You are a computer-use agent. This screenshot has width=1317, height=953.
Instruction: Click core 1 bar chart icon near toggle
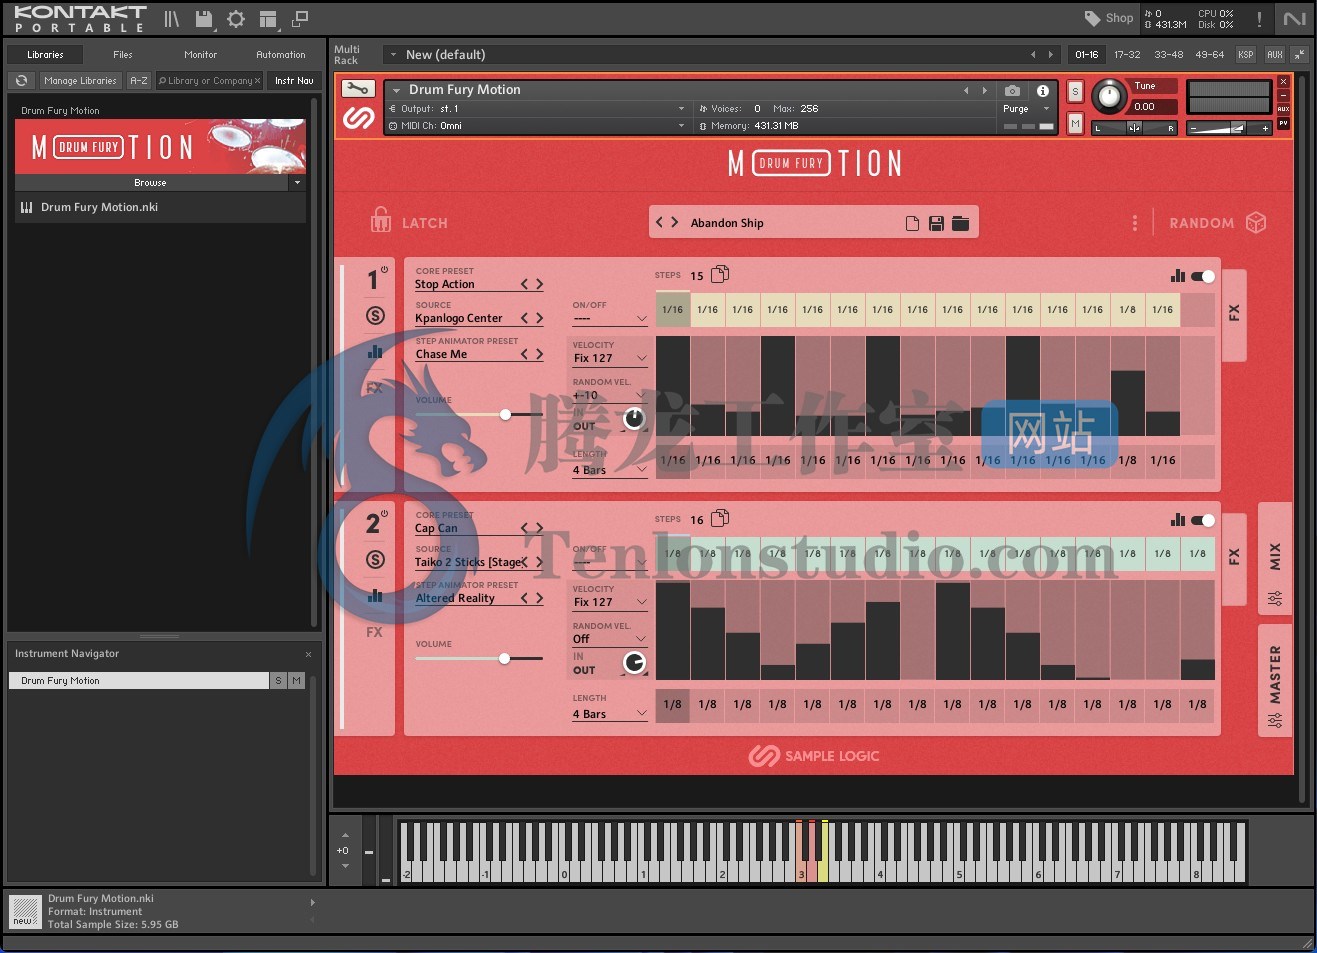(x=1177, y=276)
